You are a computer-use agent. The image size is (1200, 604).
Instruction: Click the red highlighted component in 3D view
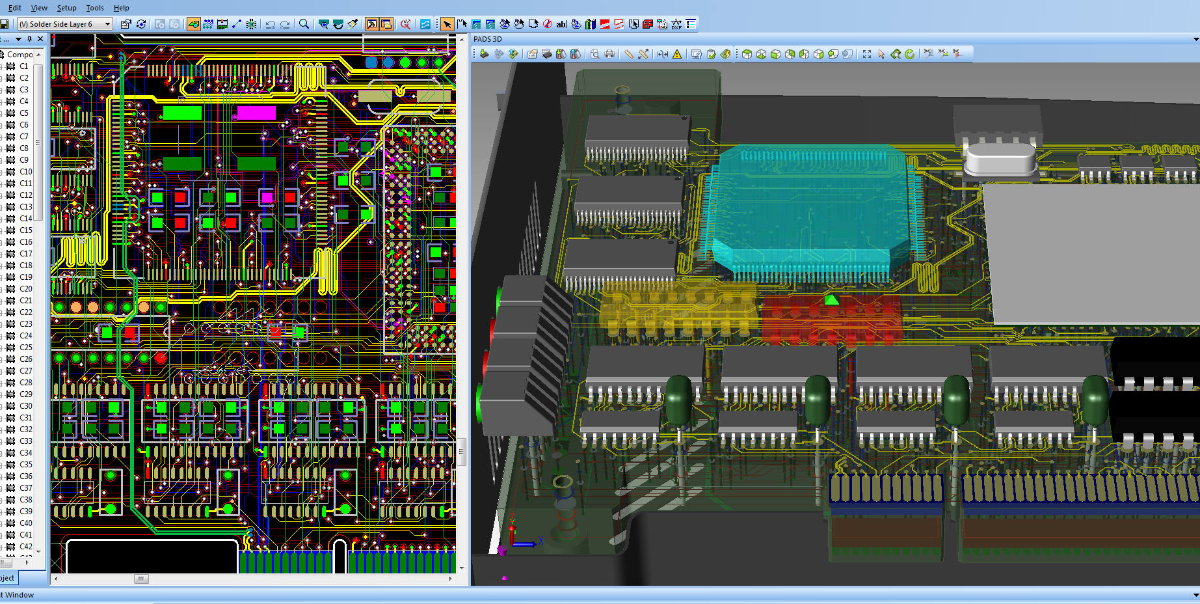831,317
